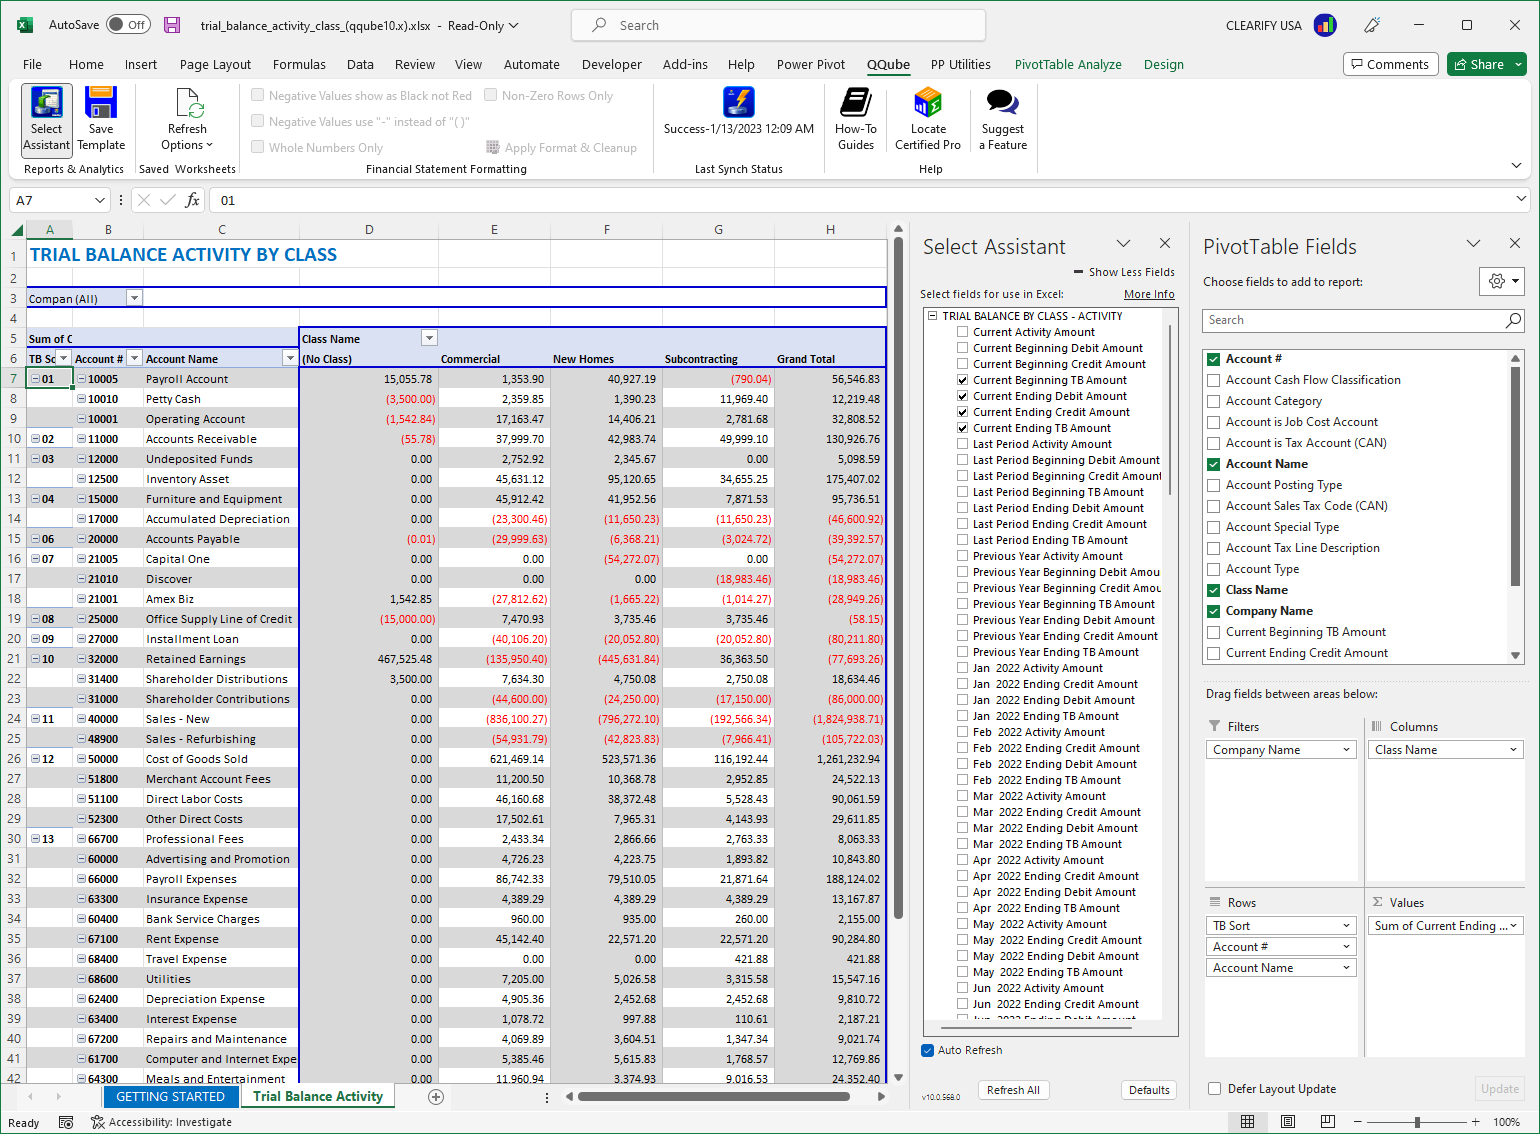
Task: Open the Class Name column filter dropdown
Action: (429, 338)
